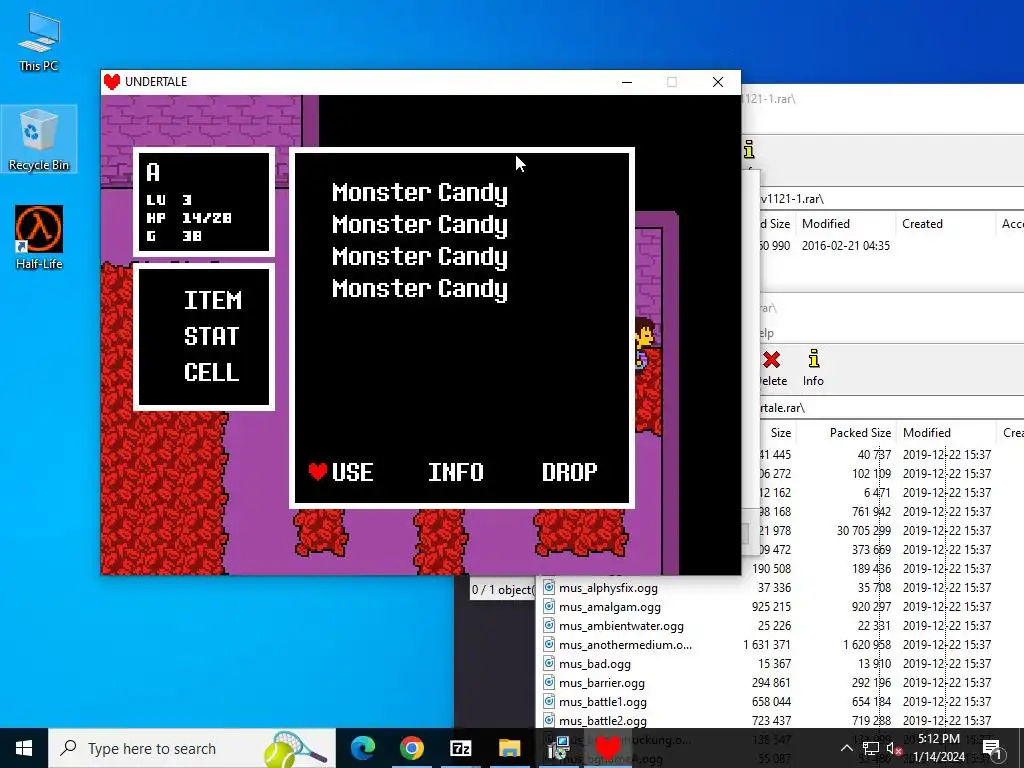The width and height of the screenshot is (1024, 768).
Task: Switch to 7-Zip in the taskbar
Action: coord(460,748)
